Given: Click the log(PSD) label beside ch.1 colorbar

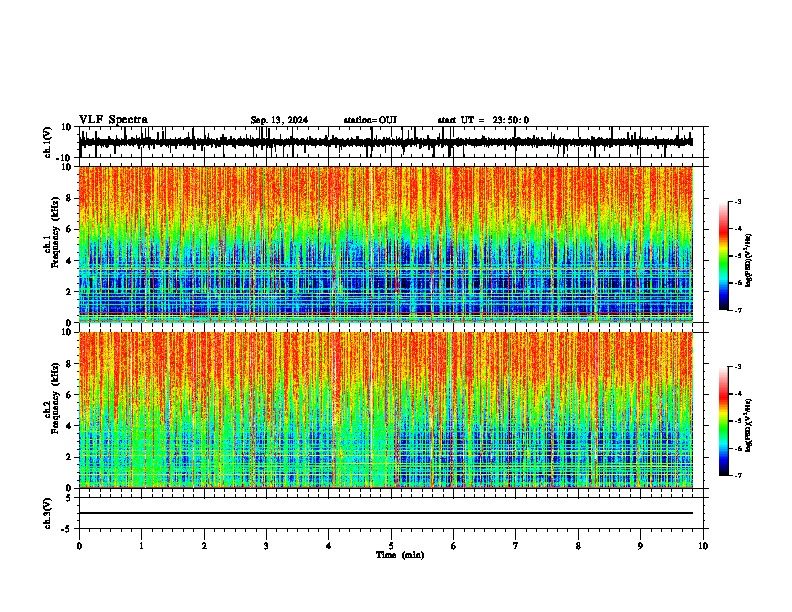Looking at the screenshot, I should [x=749, y=260].
